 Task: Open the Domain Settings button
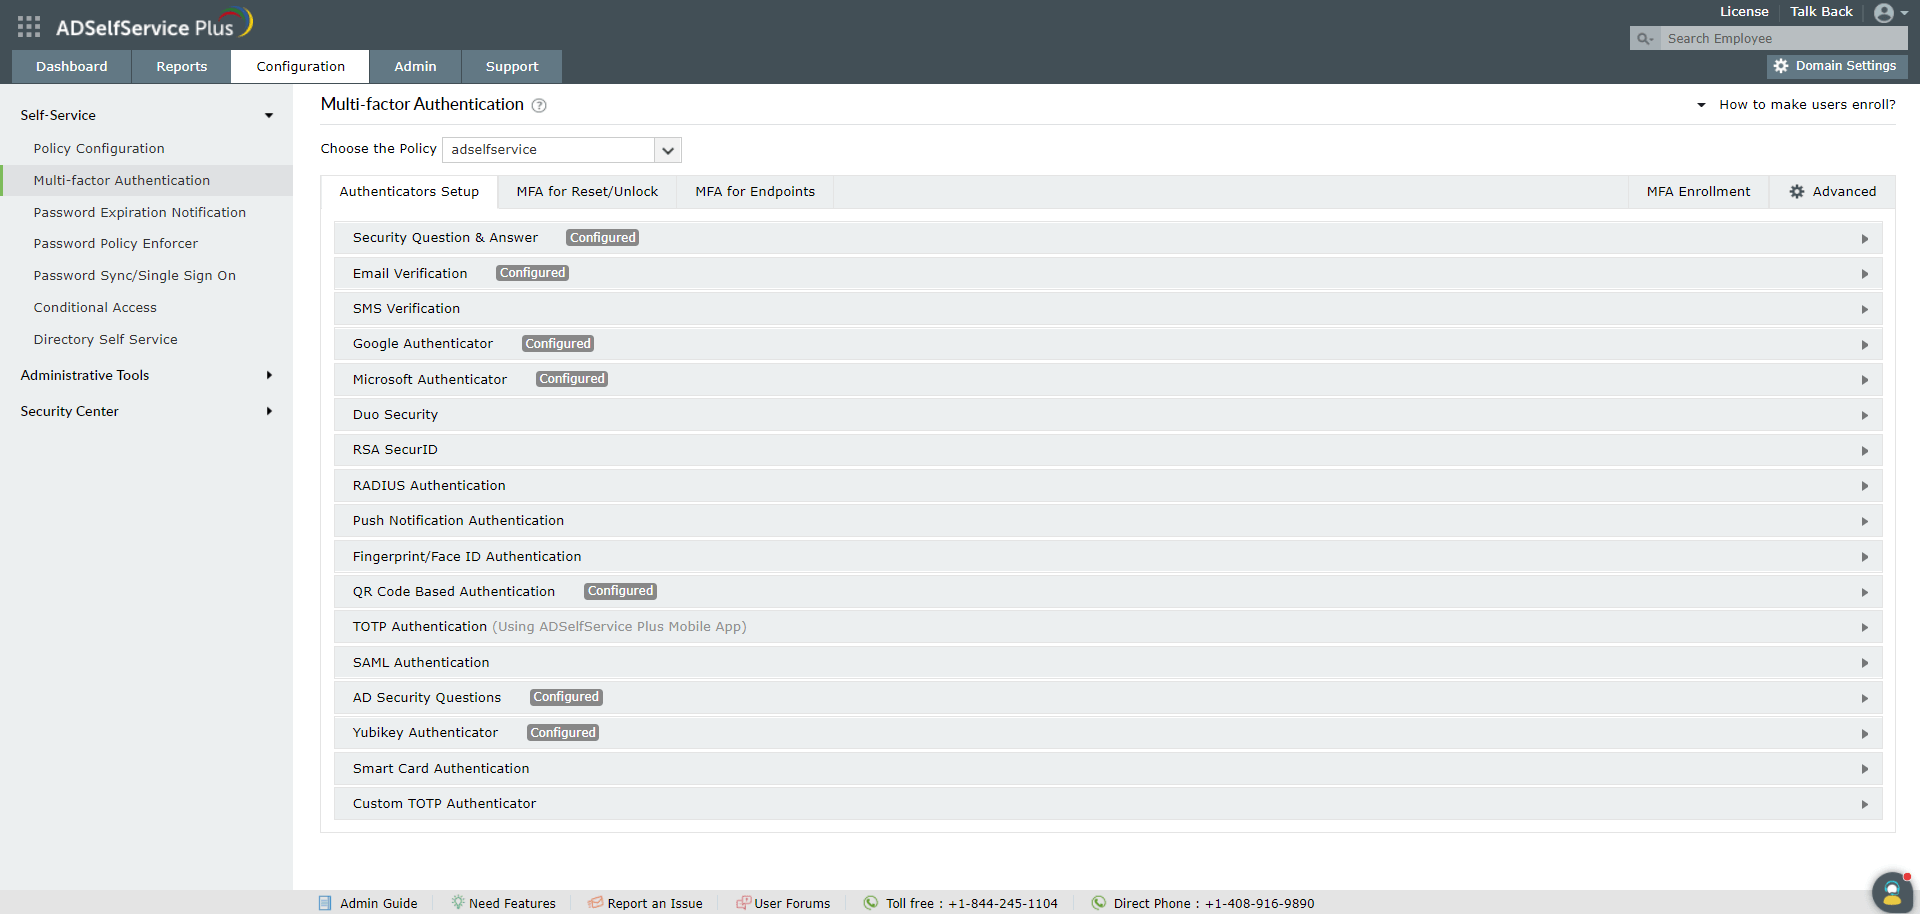pyautogui.click(x=1837, y=66)
